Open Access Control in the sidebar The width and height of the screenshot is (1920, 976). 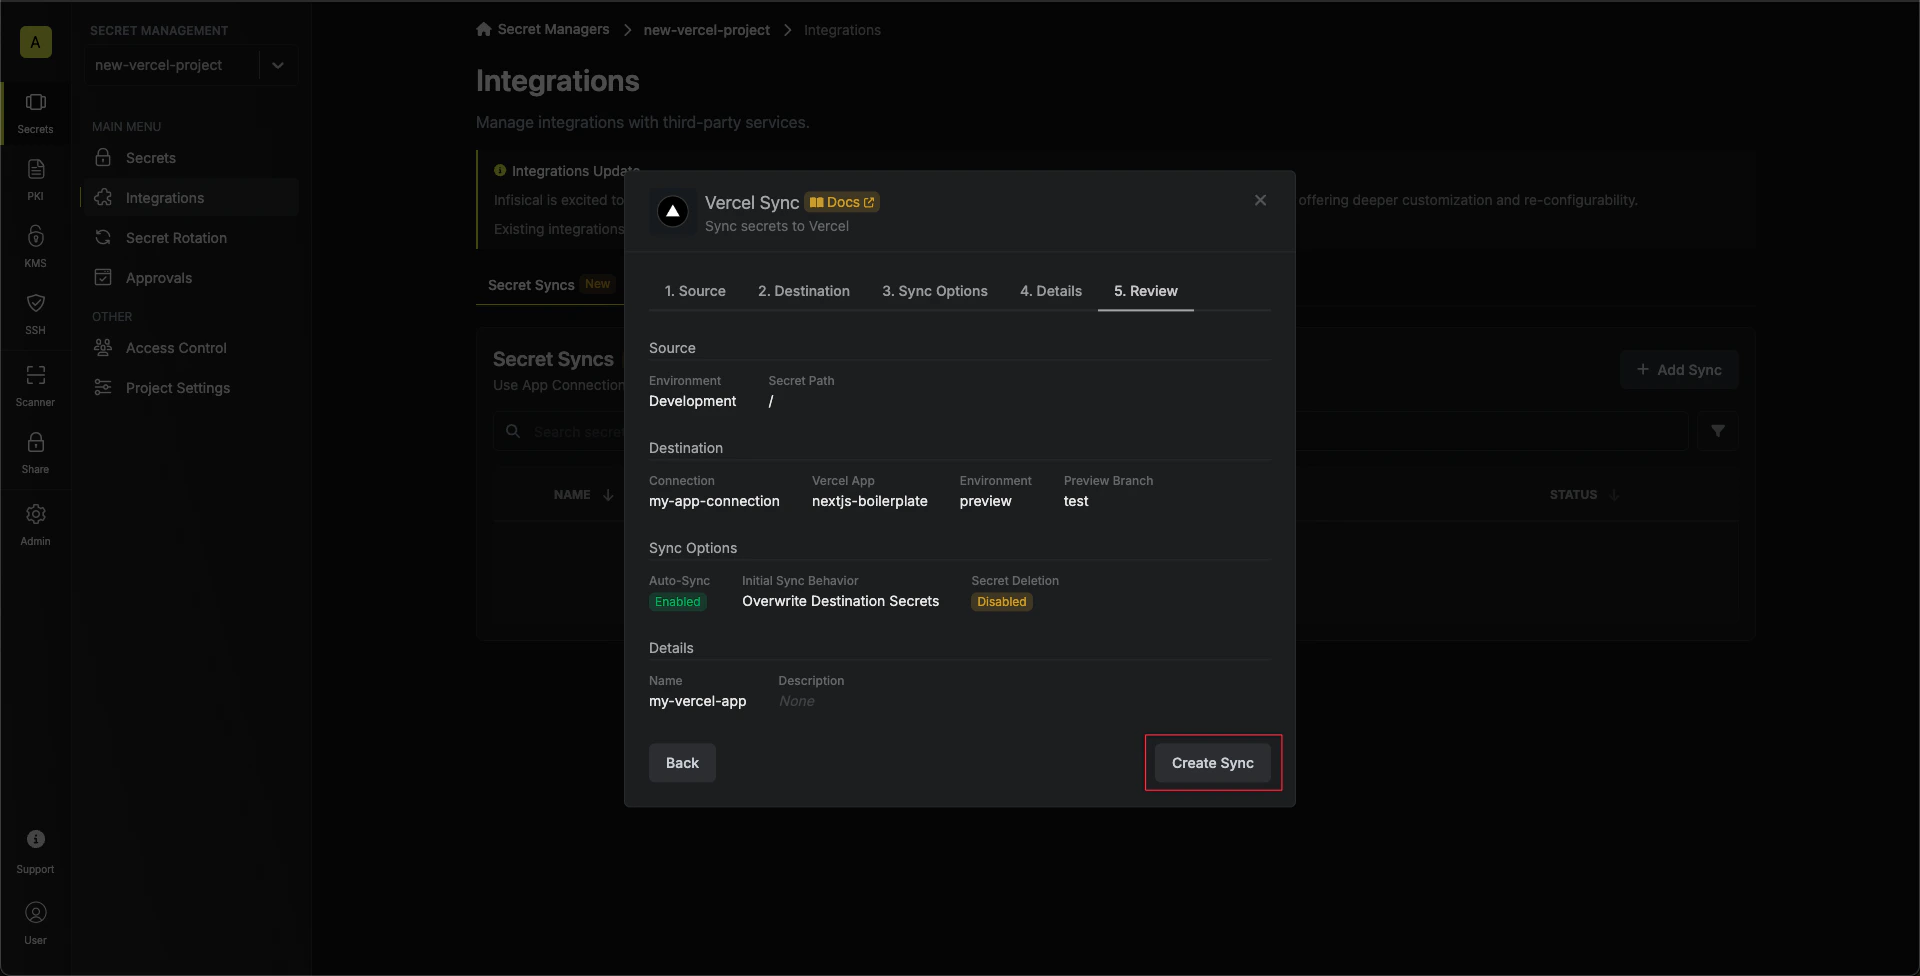tap(191, 348)
